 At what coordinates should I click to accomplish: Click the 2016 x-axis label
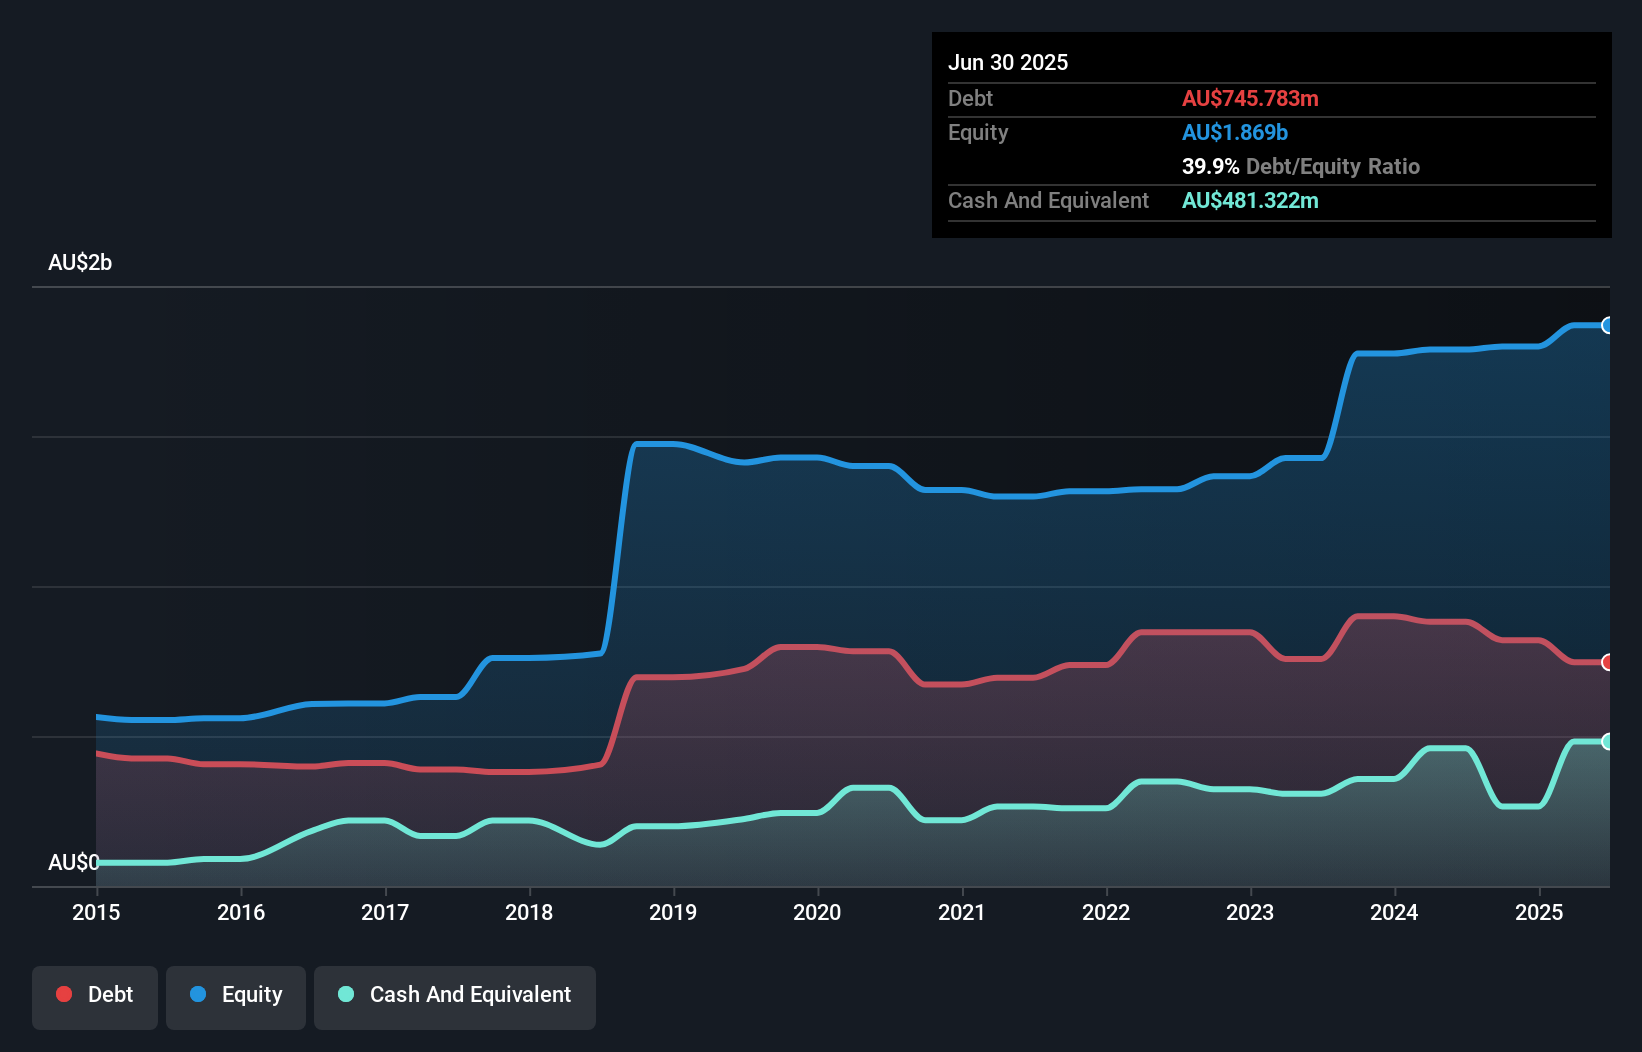point(241,912)
